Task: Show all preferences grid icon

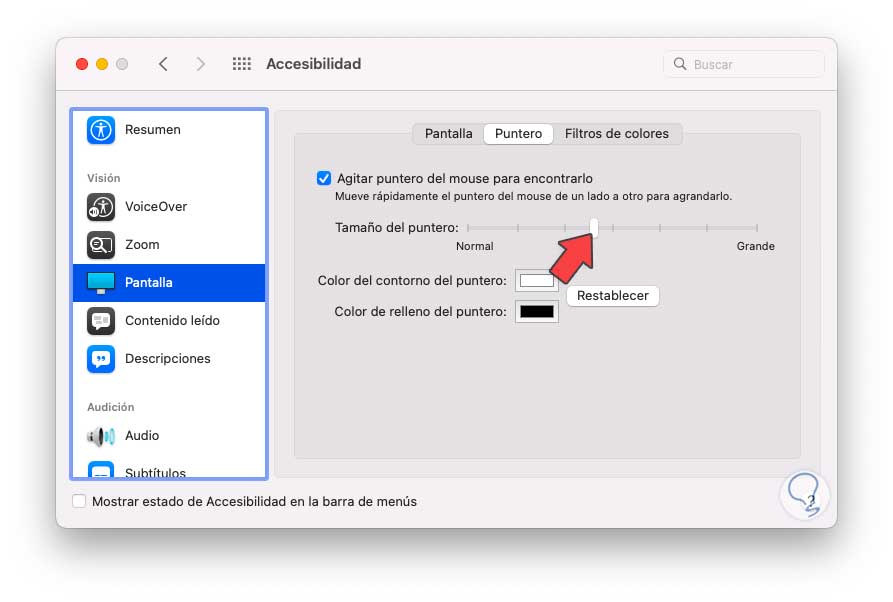Action: tap(241, 64)
